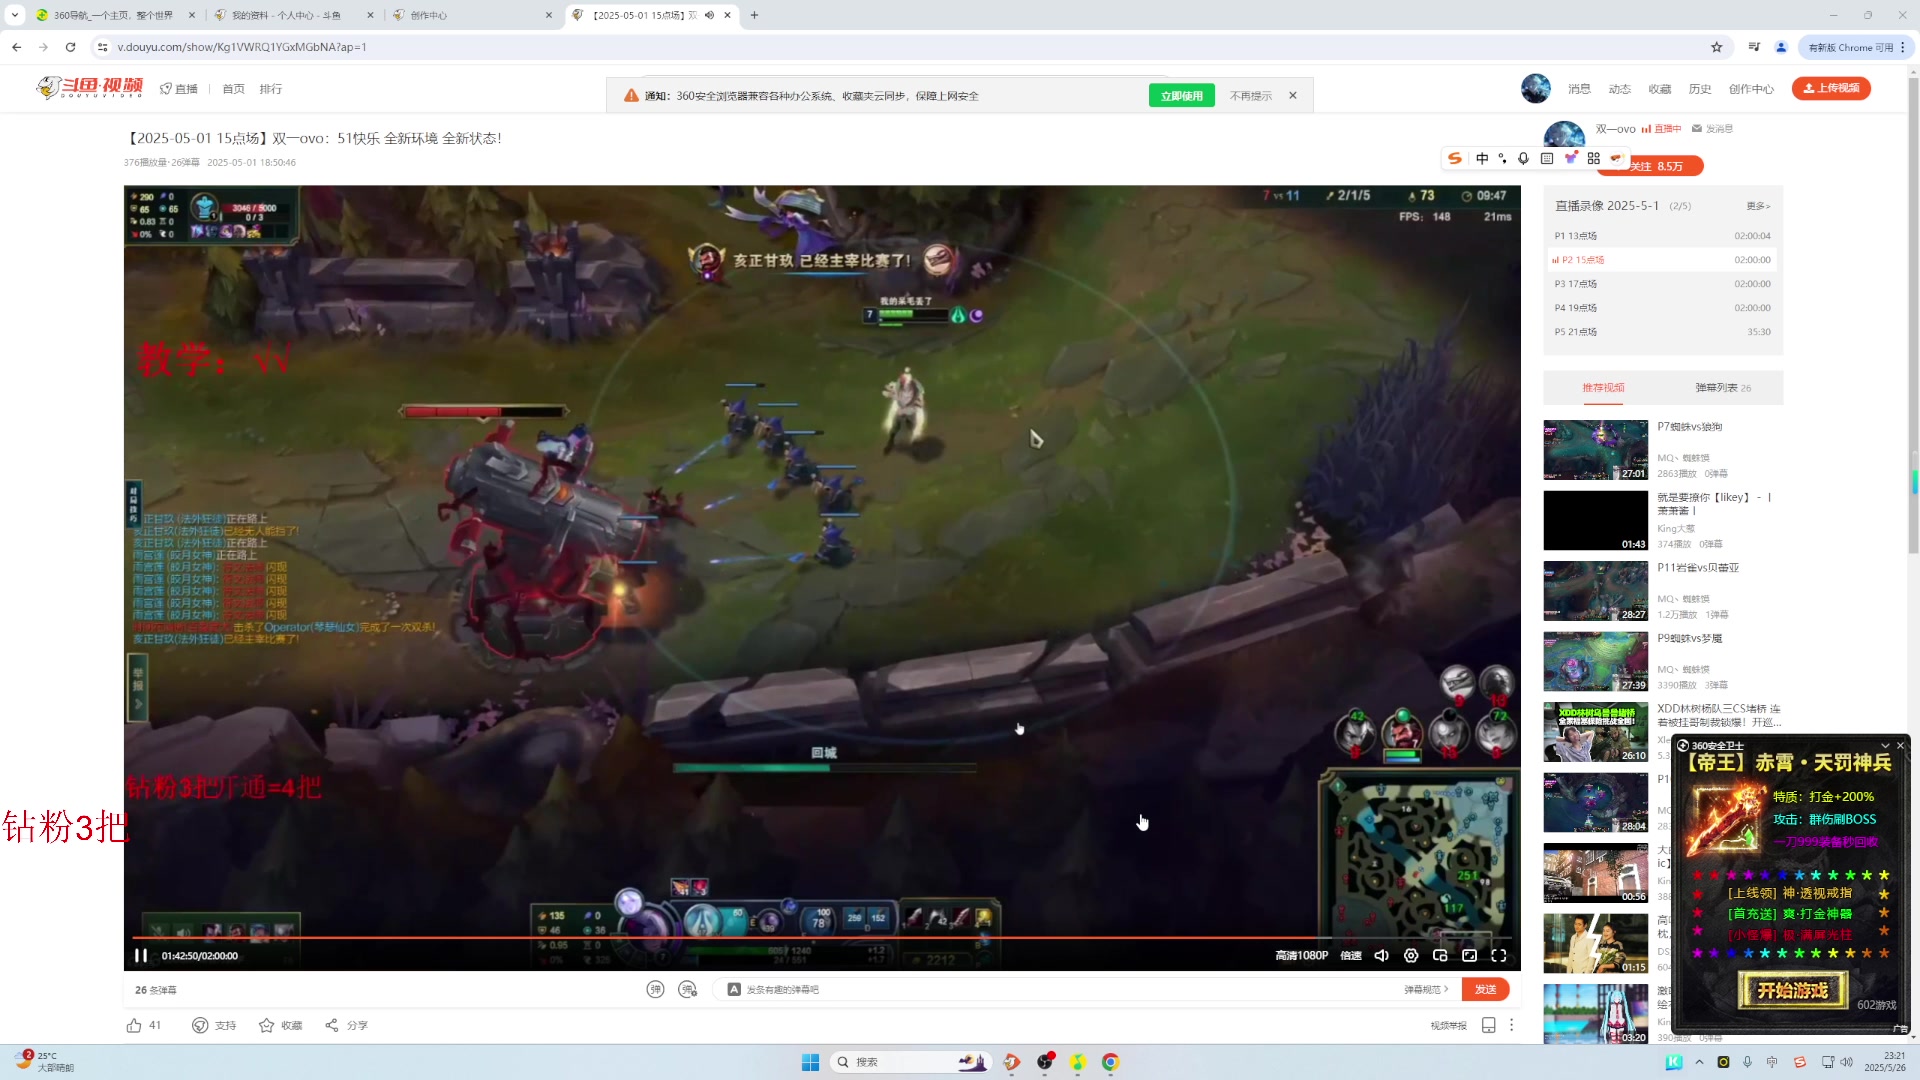The width and height of the screenshot is (1920, 1080).
Task: Open Sogou IME soft keyboard icon
Action: [1547, 158]
